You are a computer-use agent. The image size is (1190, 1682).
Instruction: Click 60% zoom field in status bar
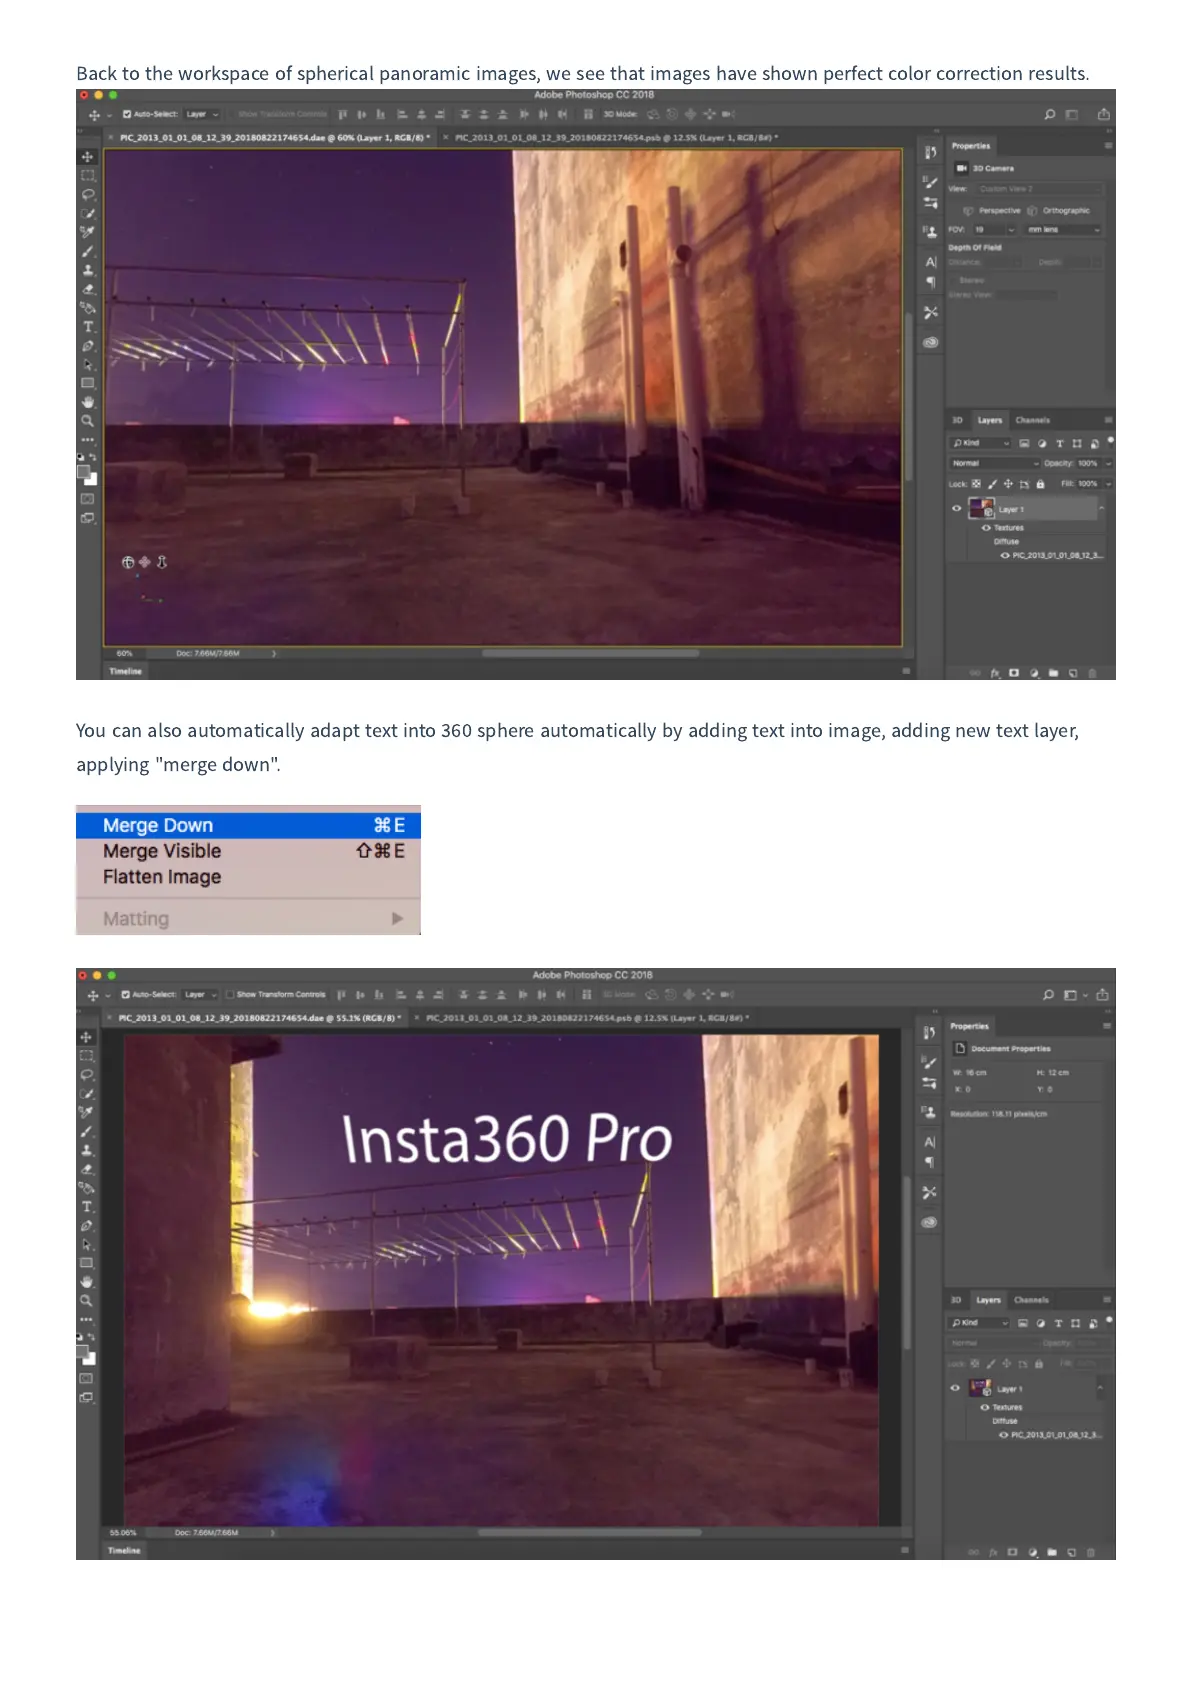125,653
